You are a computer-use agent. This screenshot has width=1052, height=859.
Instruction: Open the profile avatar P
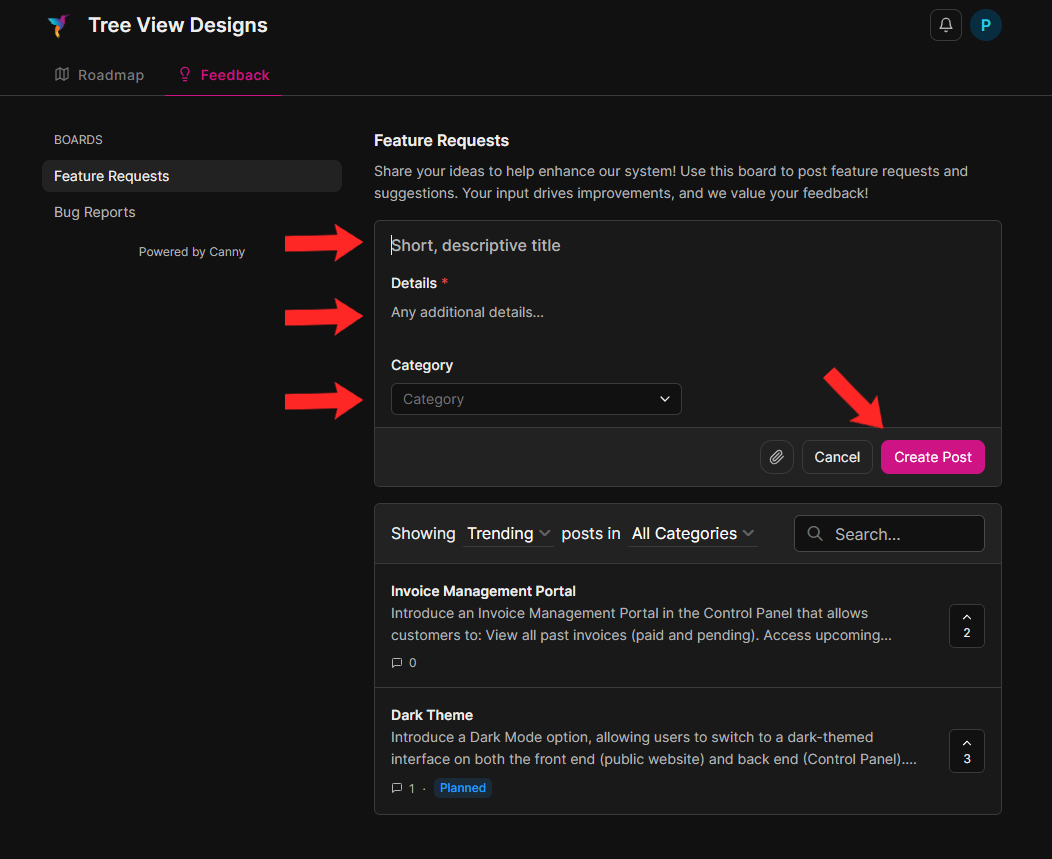pyautogui.click(x=986, y=24)
